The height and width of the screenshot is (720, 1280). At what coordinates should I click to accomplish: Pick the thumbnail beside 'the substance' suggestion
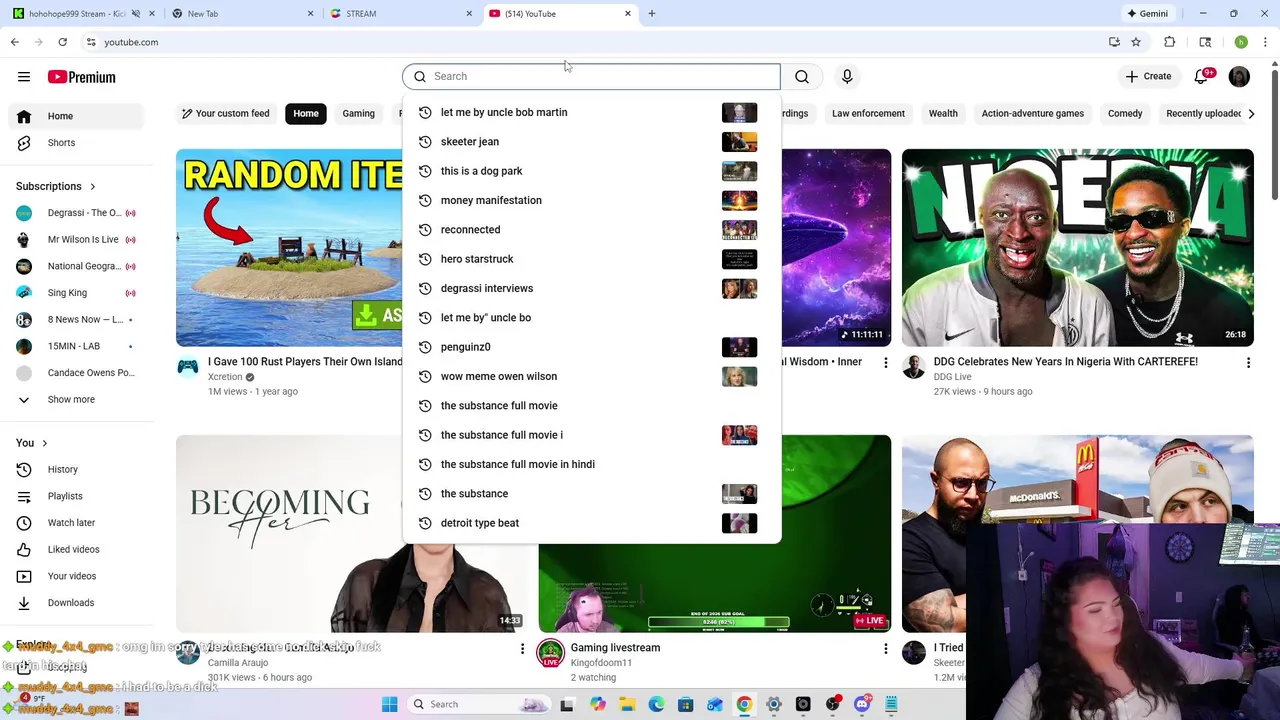(739, 493)
